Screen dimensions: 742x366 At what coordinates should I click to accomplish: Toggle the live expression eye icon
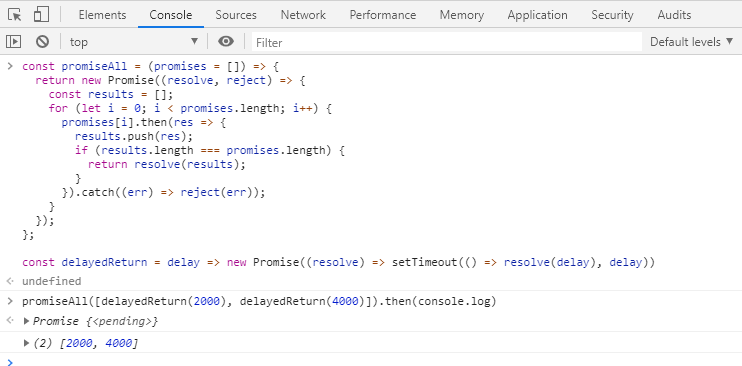226,42
